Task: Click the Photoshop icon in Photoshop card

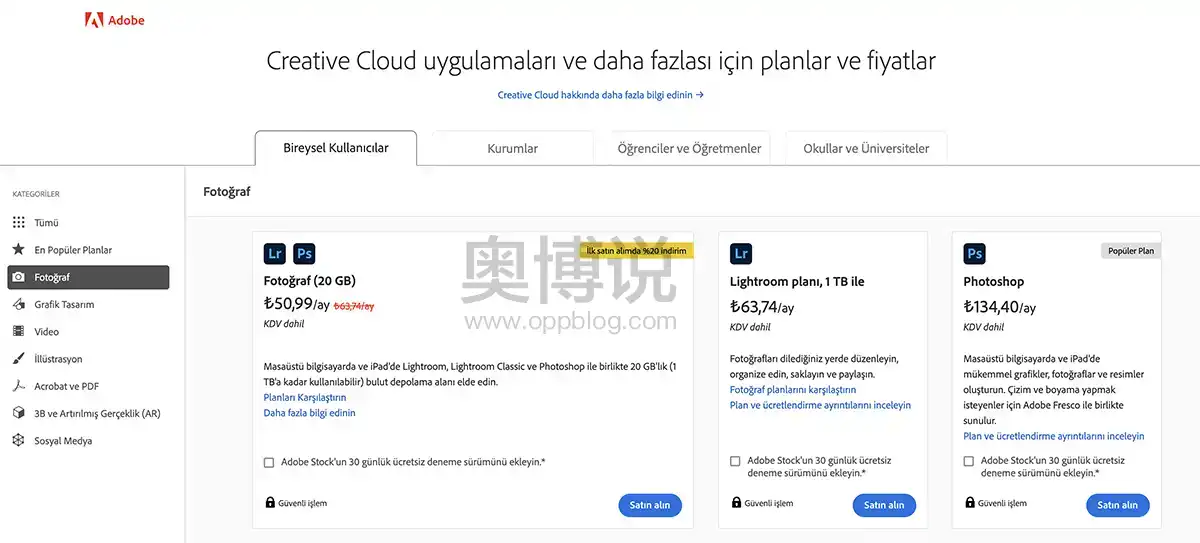Action: pos(975,253)
